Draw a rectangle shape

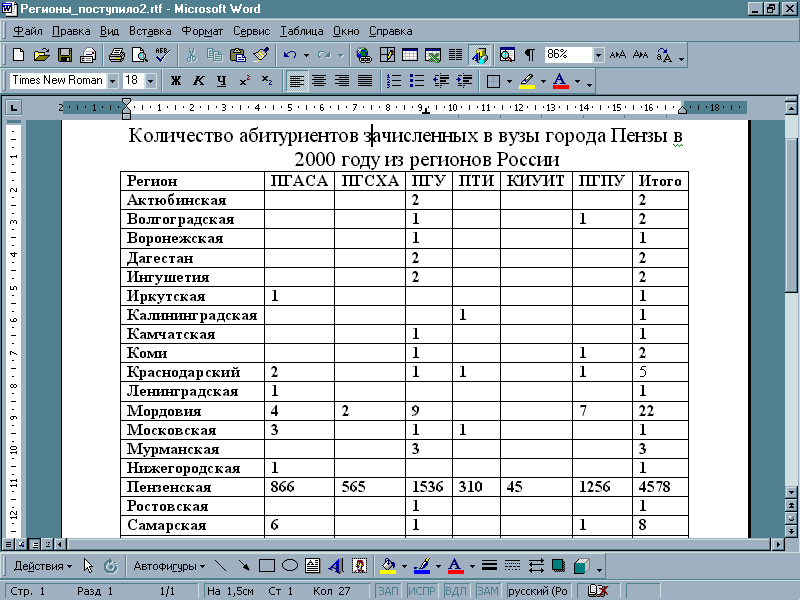tap(267, 565)
